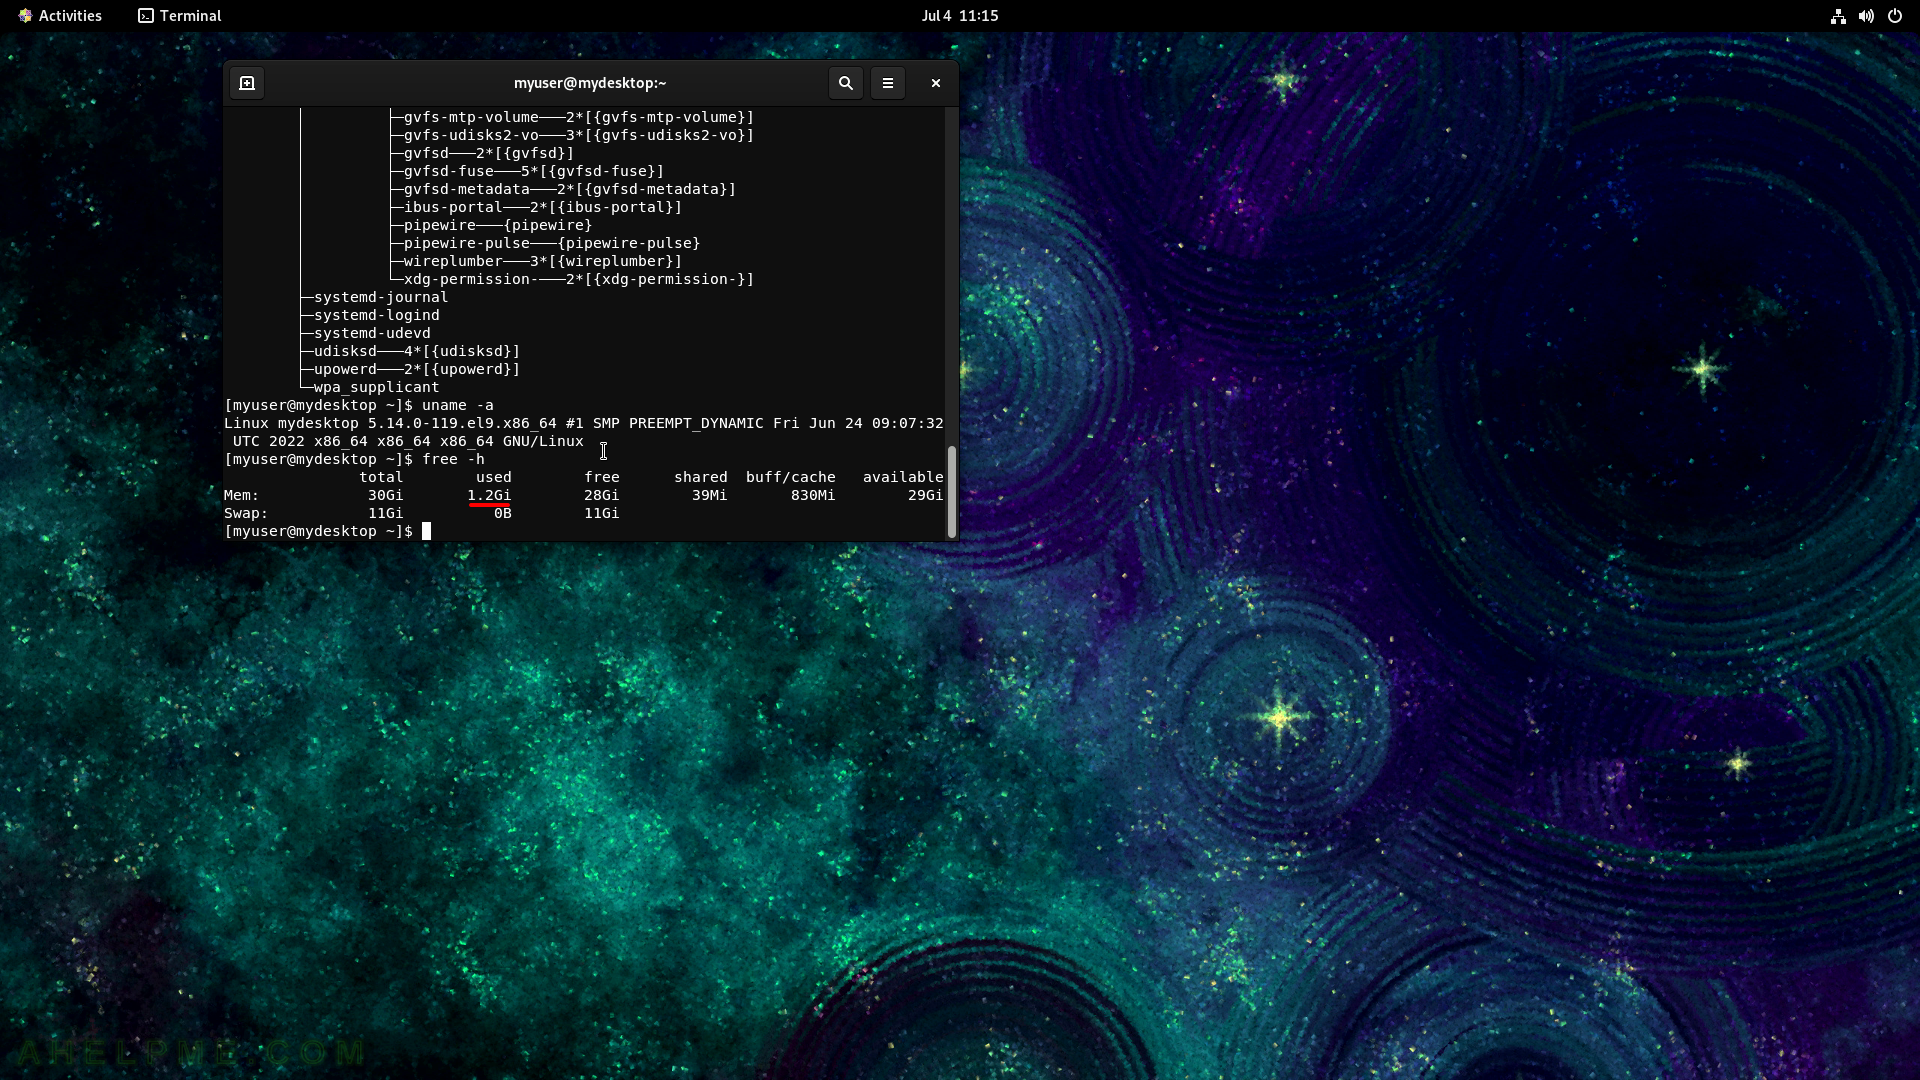This screenshot has width=1920, height=1080.
Task: Click the buff/cache column header
Action: pos(791,477)
